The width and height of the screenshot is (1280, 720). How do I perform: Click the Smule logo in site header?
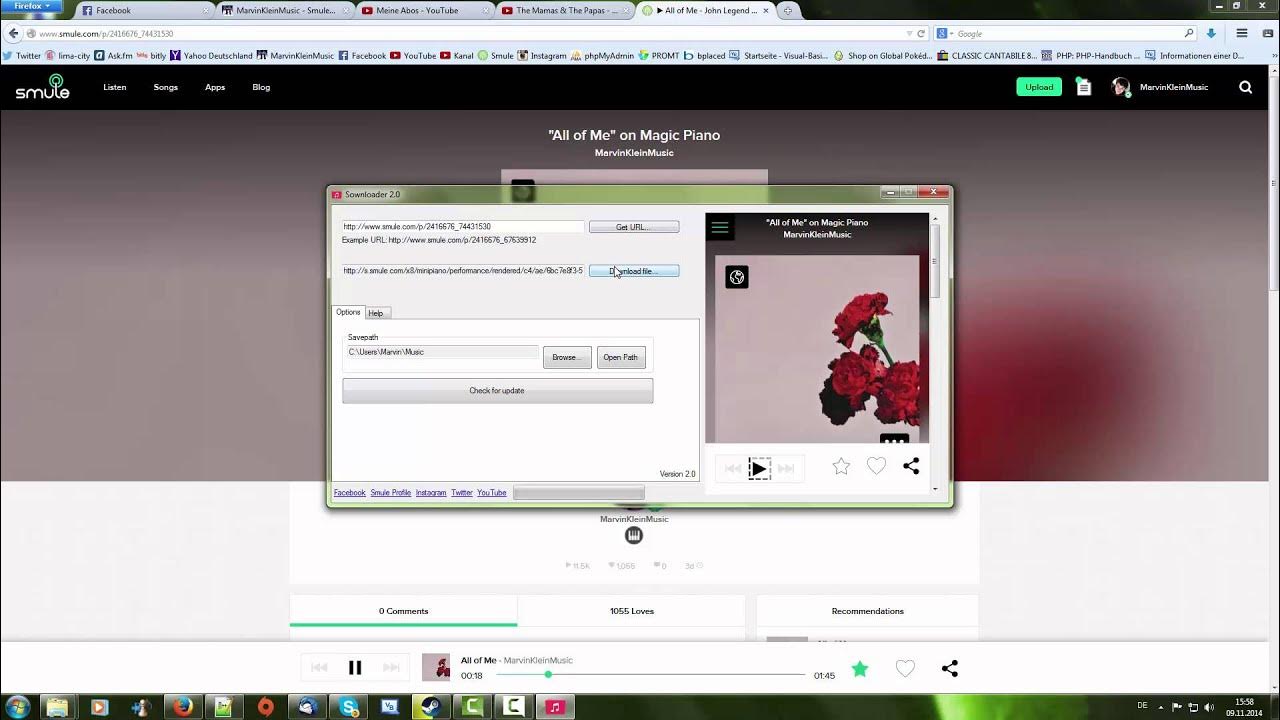pyautogui.click(x=42, y=87)
